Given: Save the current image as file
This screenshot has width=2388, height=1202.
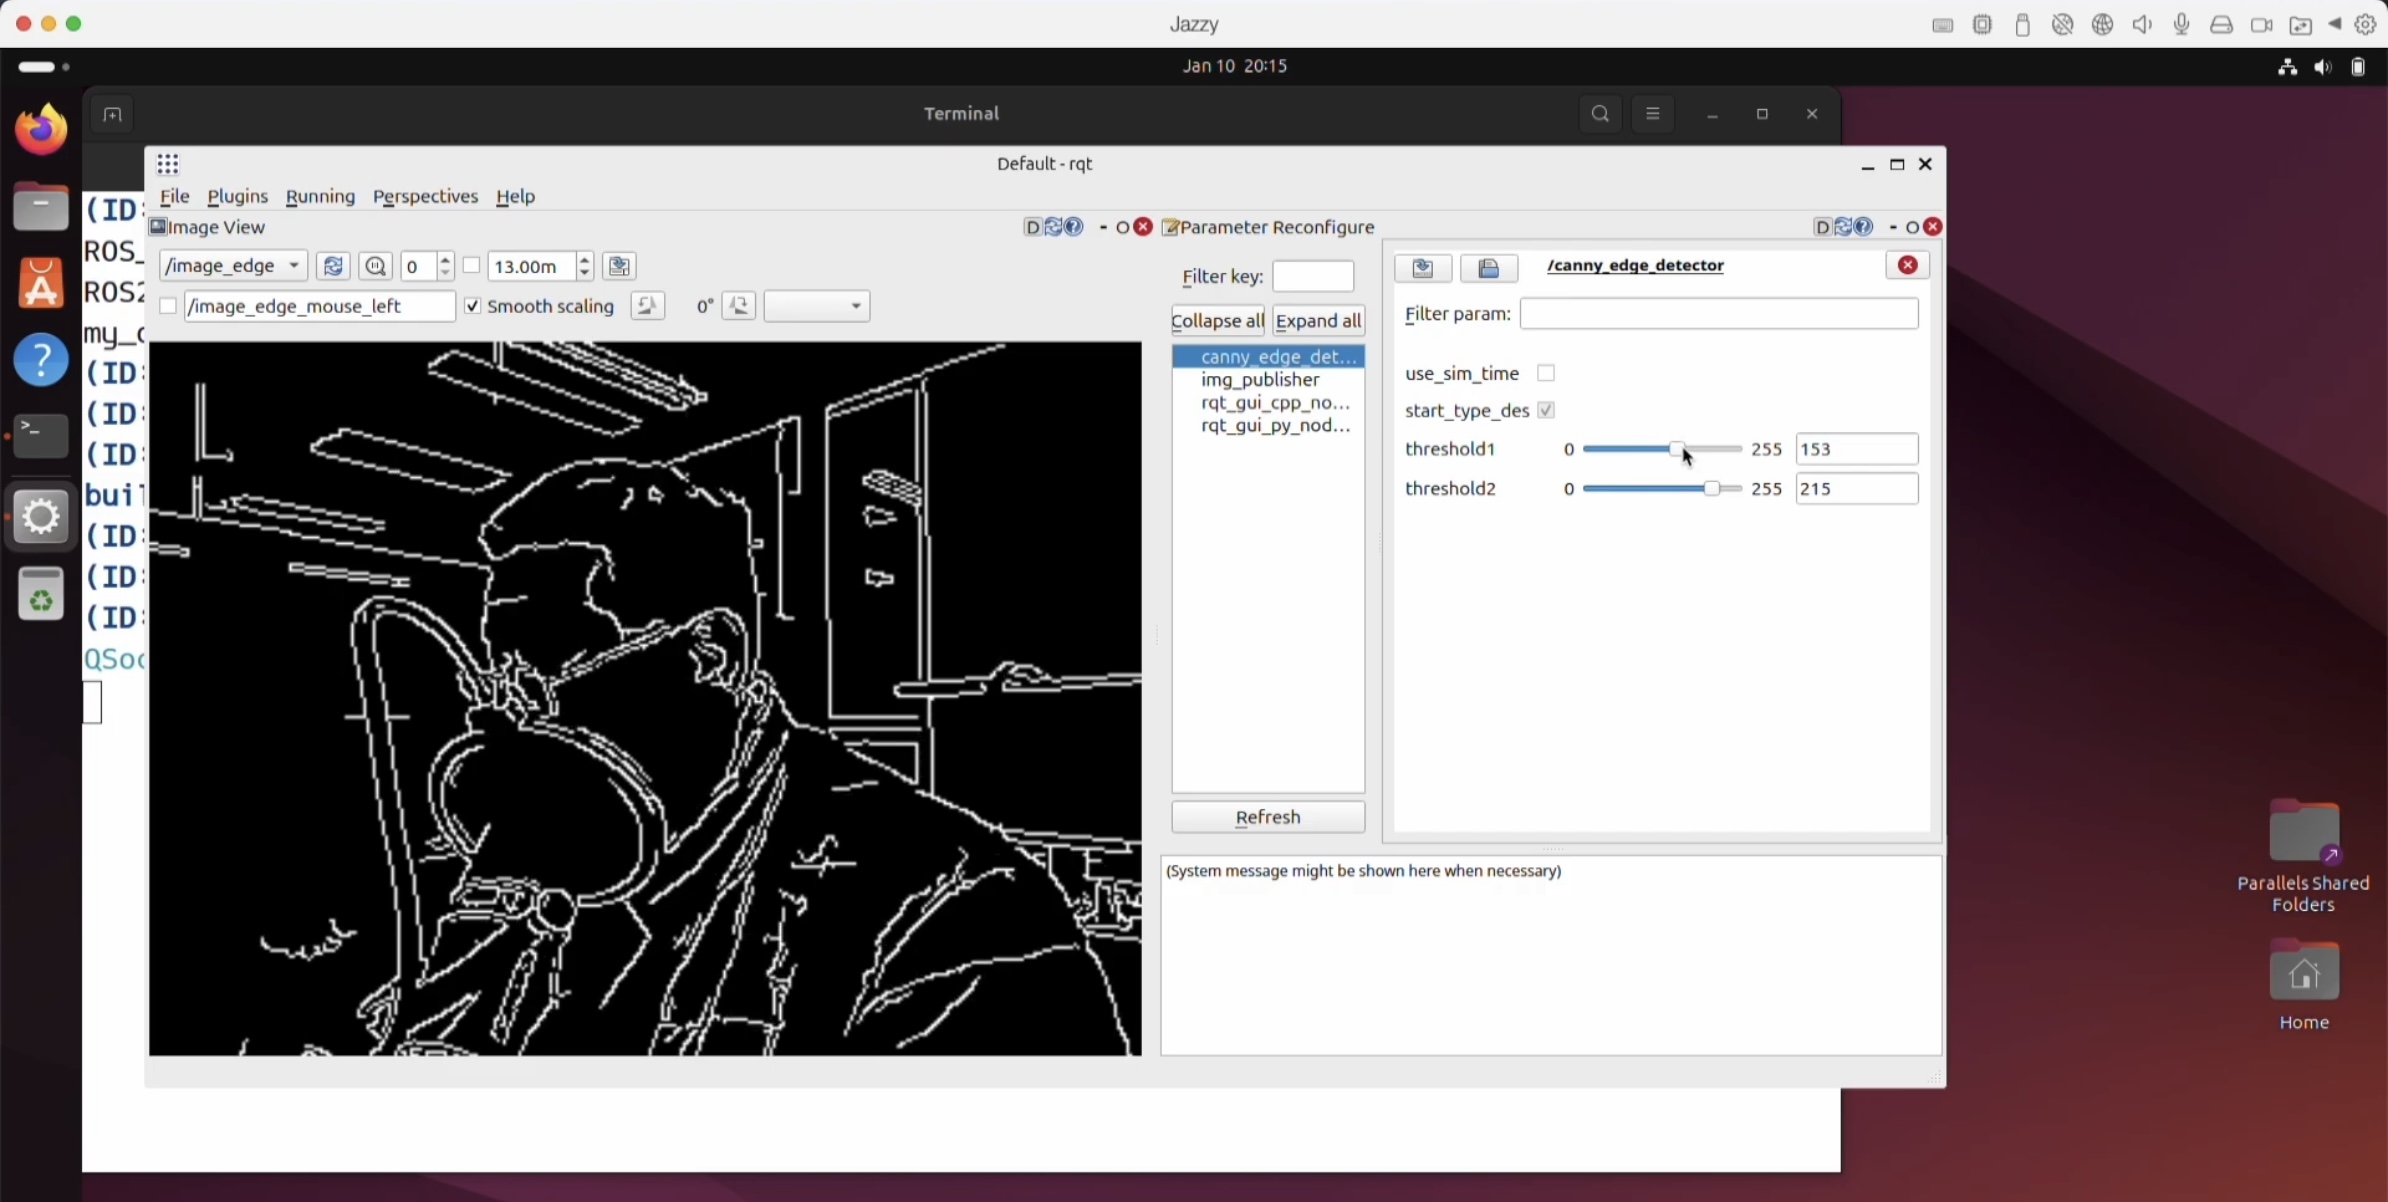Looking at the screenshot, I should point(619,266).
